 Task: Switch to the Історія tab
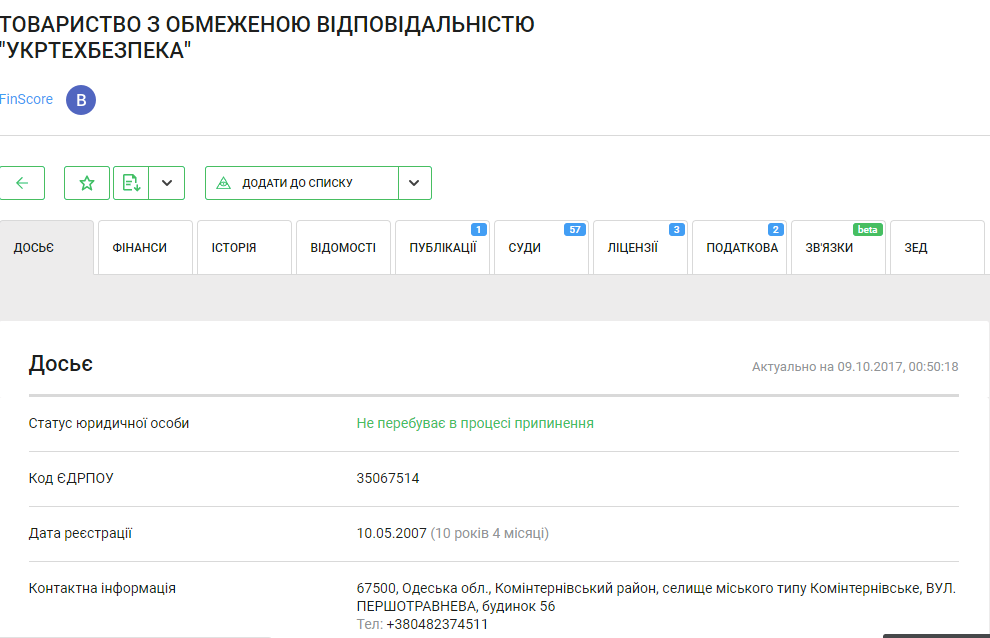pos(234,248)
